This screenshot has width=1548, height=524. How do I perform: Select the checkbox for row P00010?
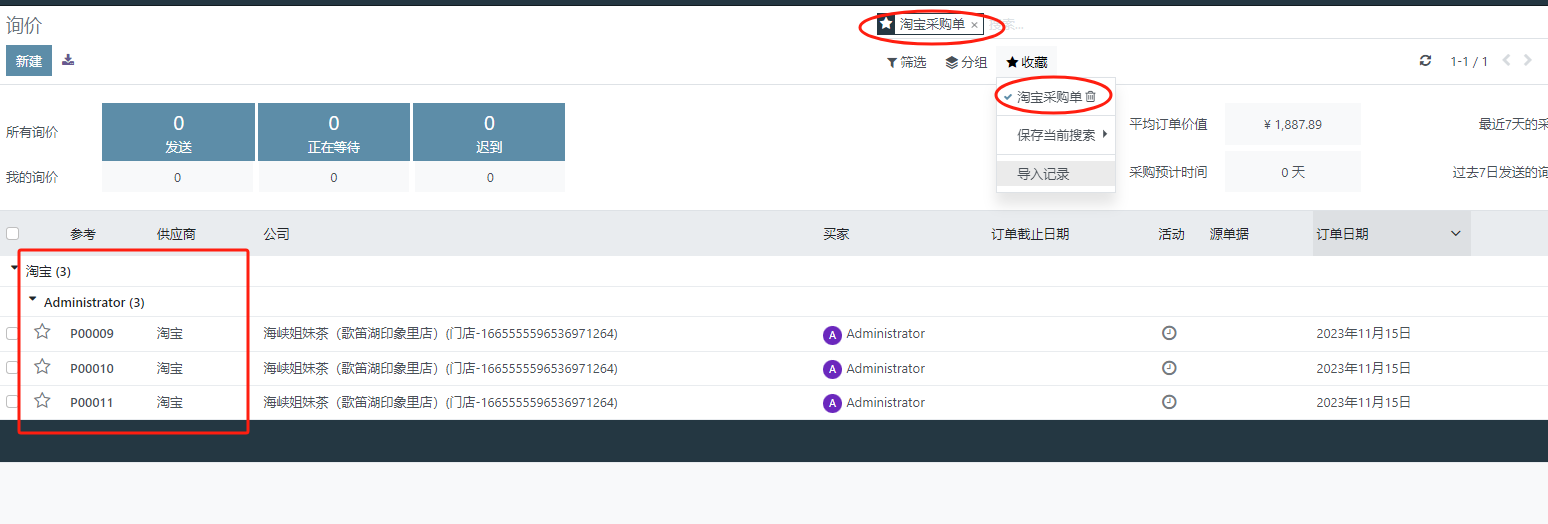pos(12,368)
